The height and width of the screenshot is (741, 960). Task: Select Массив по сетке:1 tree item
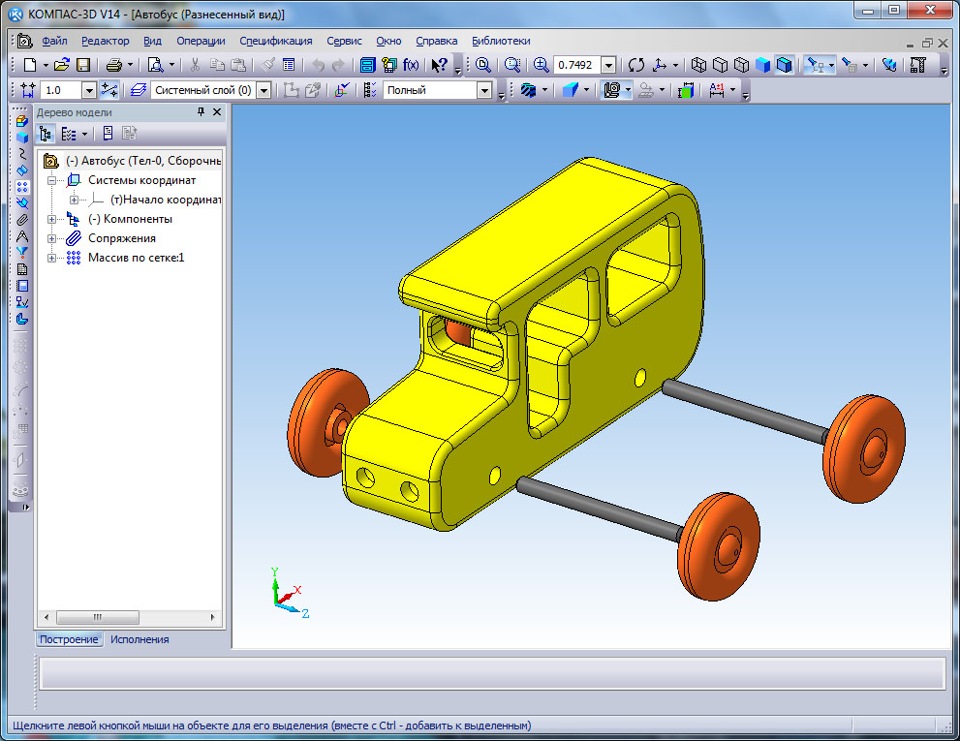coord(136,258)
